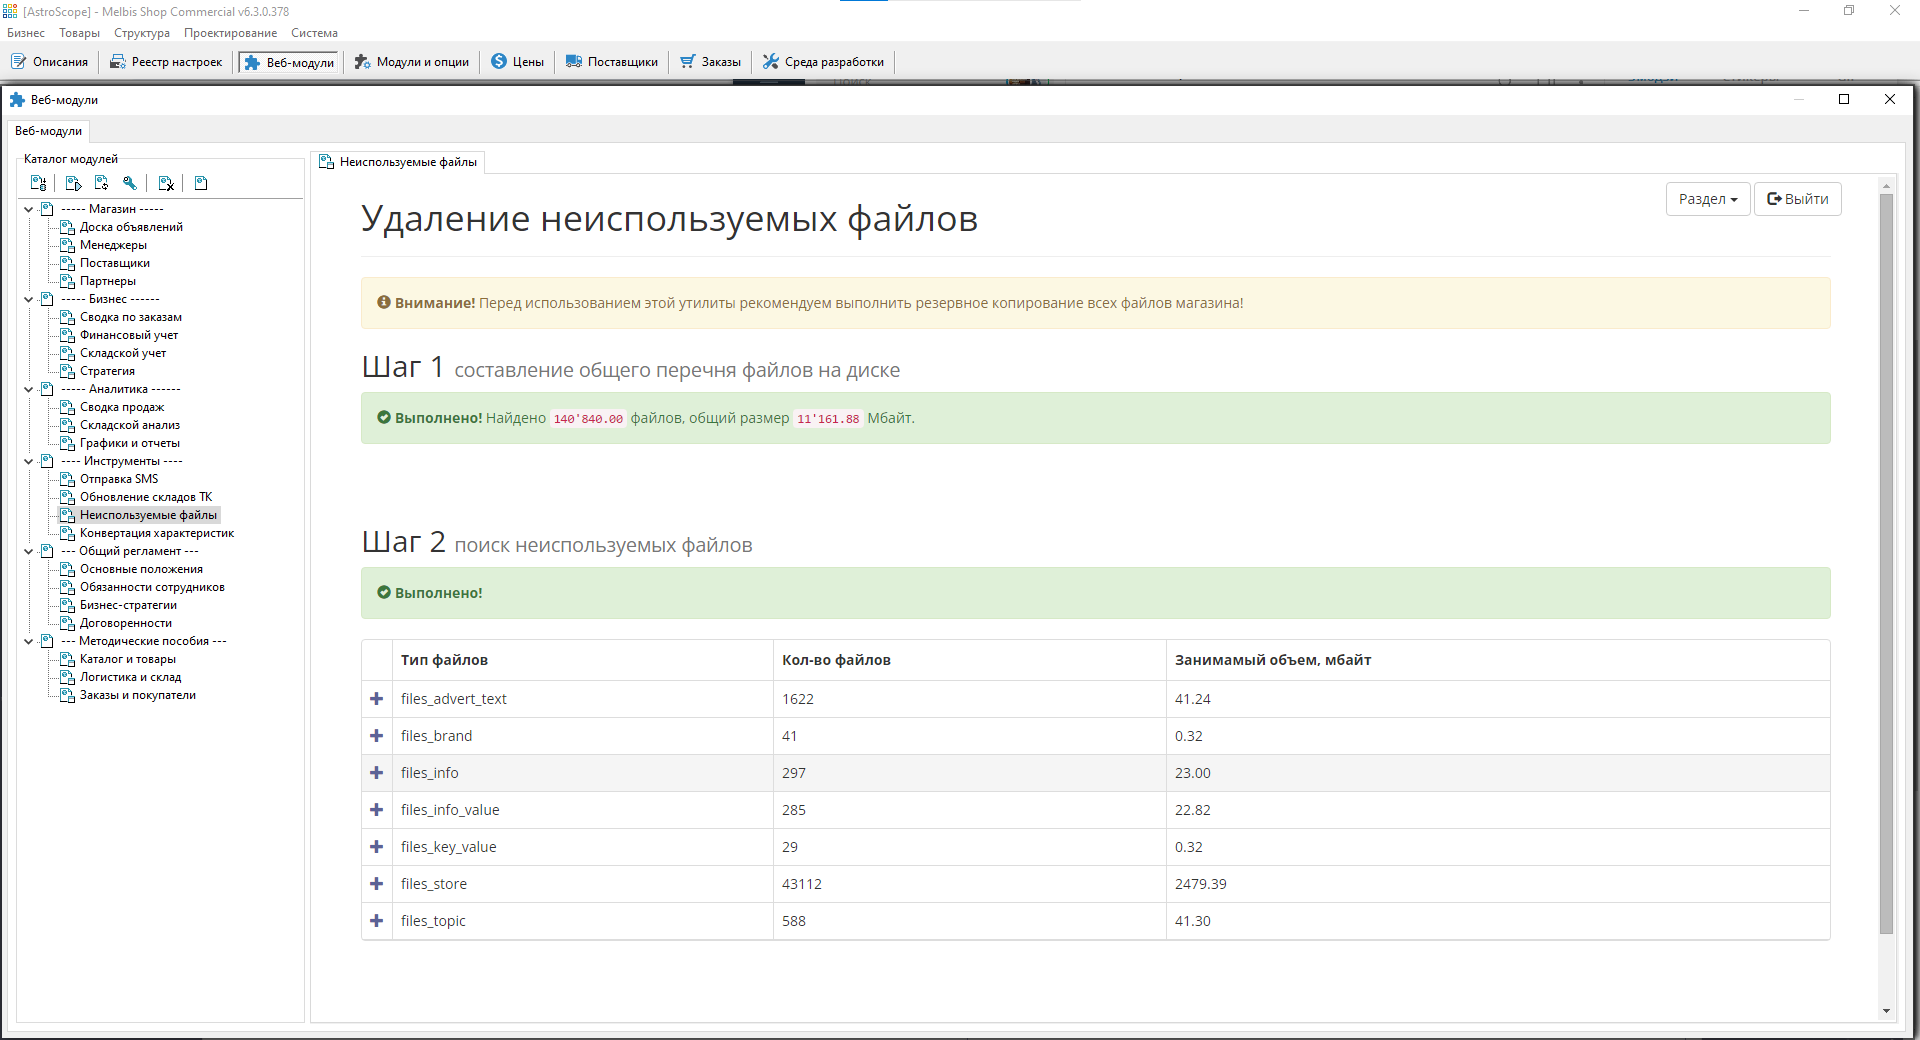Open the Структура menu
This screenshot has height=1040, width=1920.
(142, 33)
